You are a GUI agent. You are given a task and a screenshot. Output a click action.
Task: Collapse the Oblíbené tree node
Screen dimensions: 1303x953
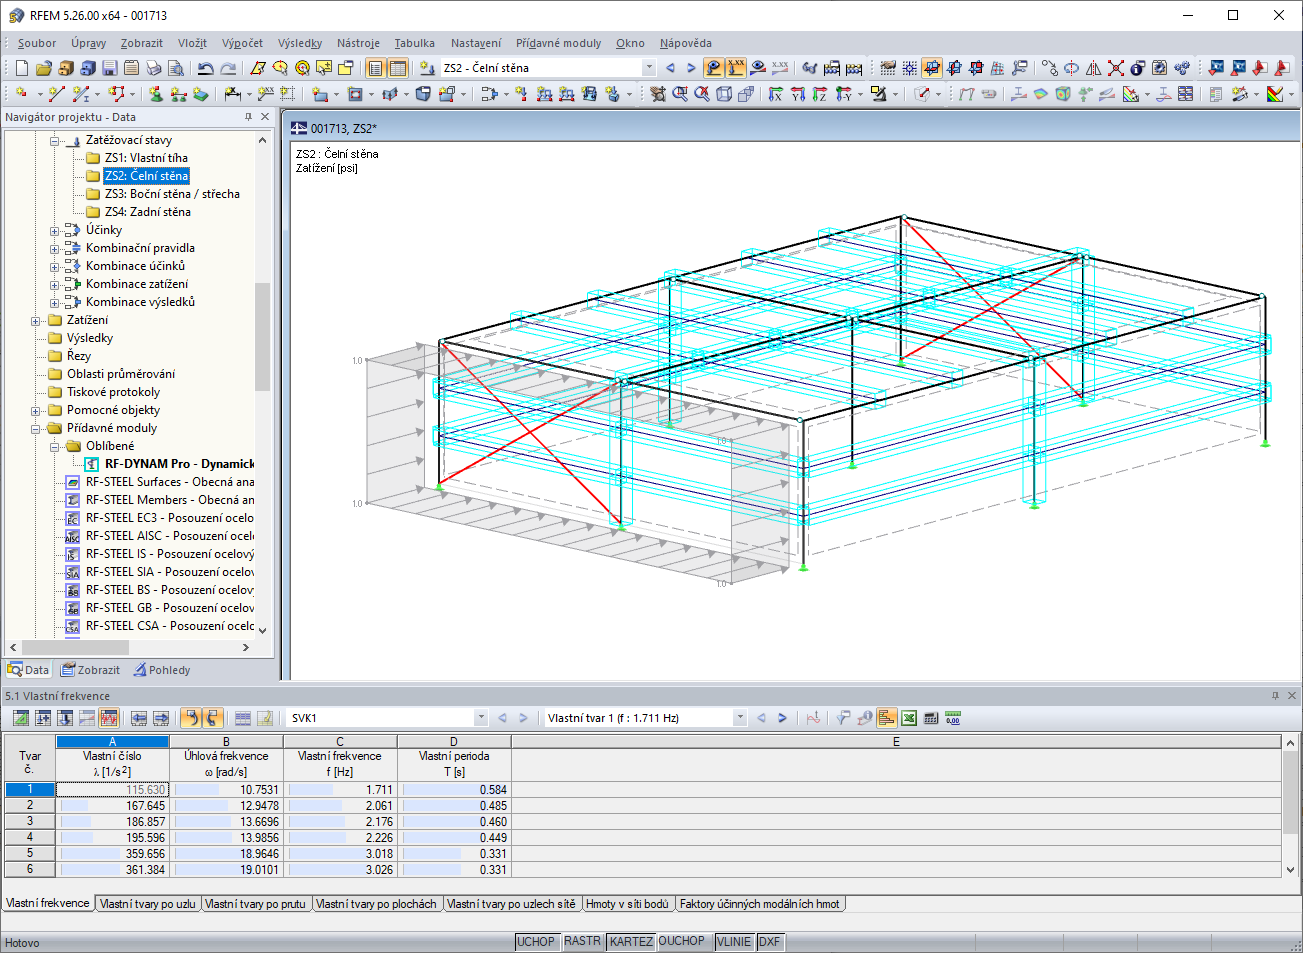tap(55, 447)
